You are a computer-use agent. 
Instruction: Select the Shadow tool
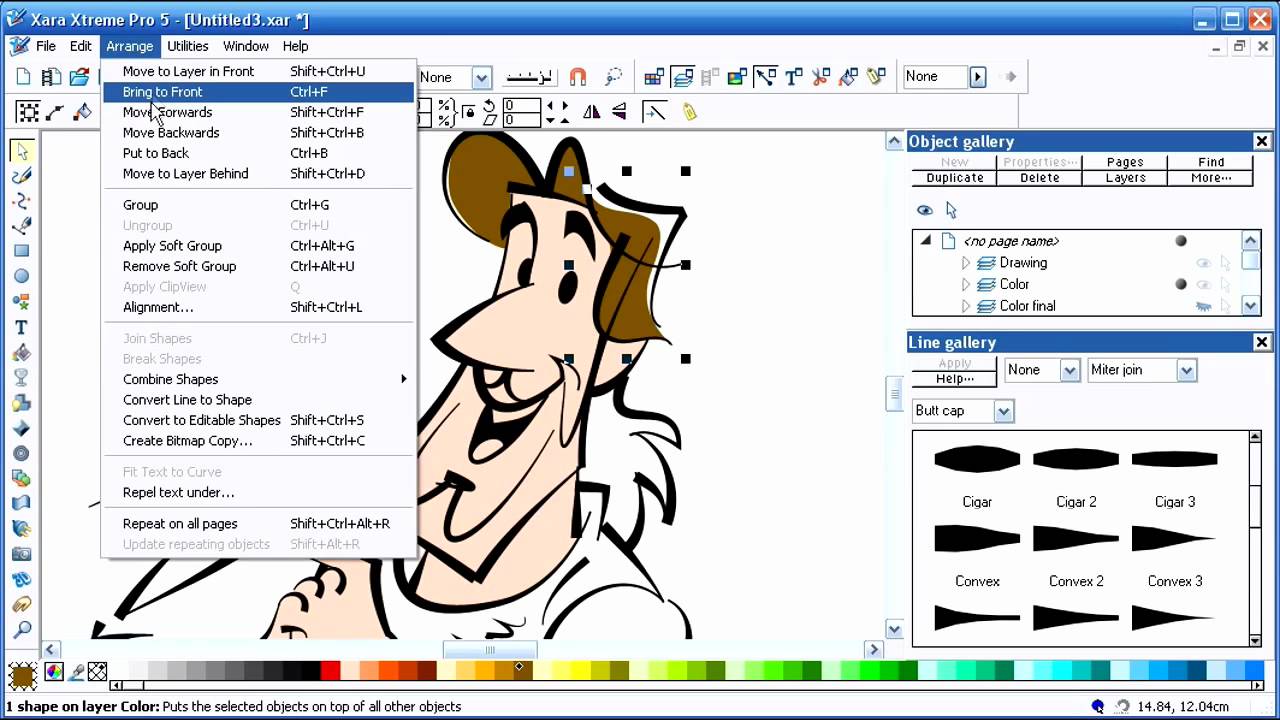(x=21, y=403)
